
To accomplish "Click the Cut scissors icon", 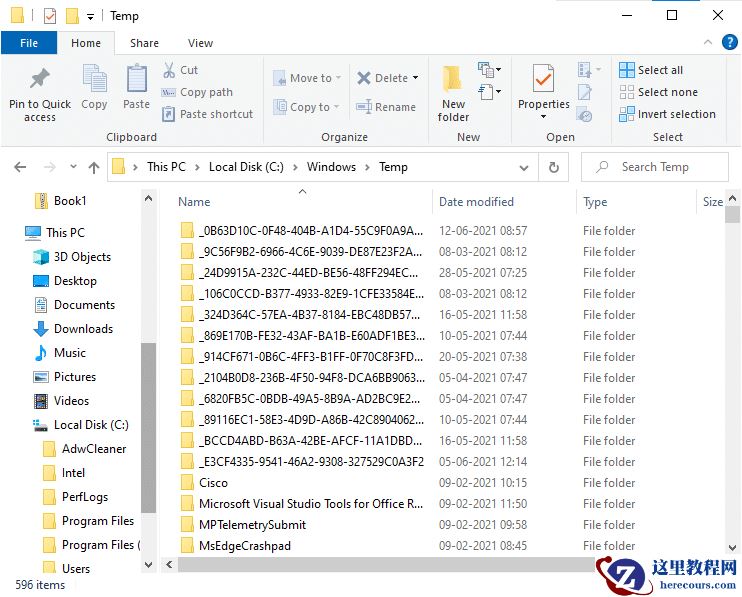I will pyautogui.click(x=169, y=70).
